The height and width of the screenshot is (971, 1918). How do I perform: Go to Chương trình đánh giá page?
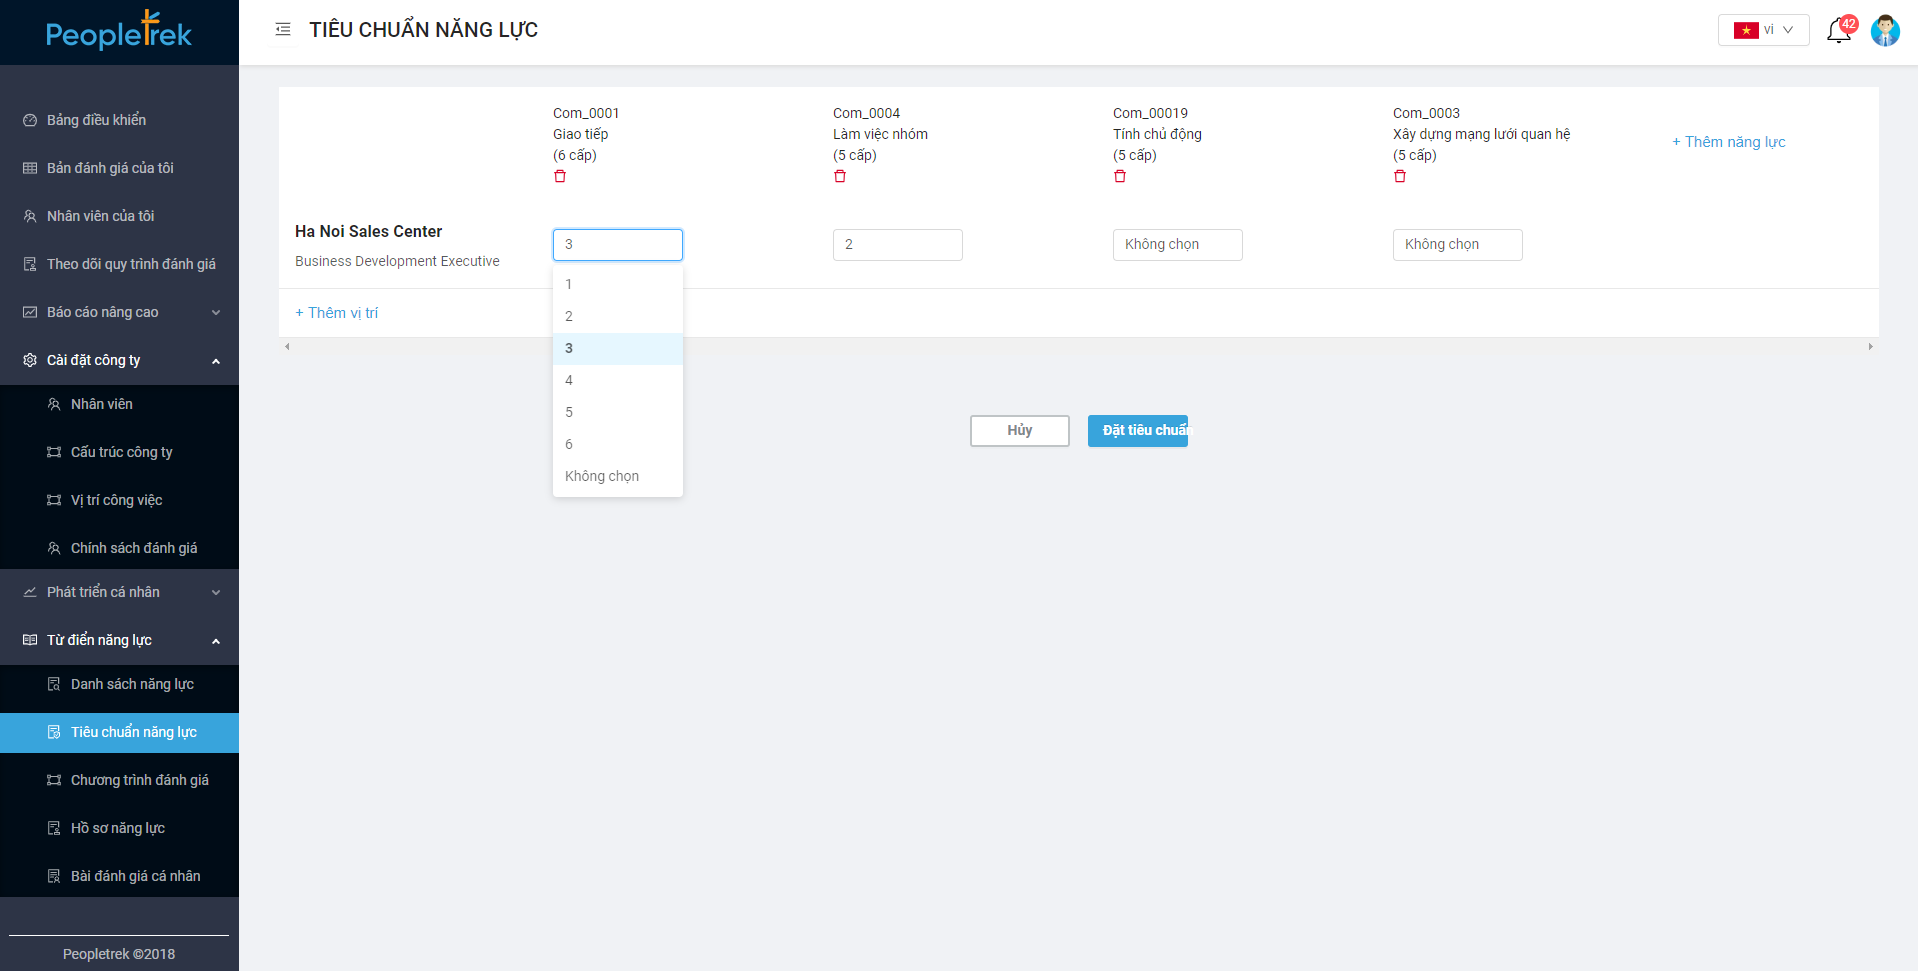(x=139, y=780)
